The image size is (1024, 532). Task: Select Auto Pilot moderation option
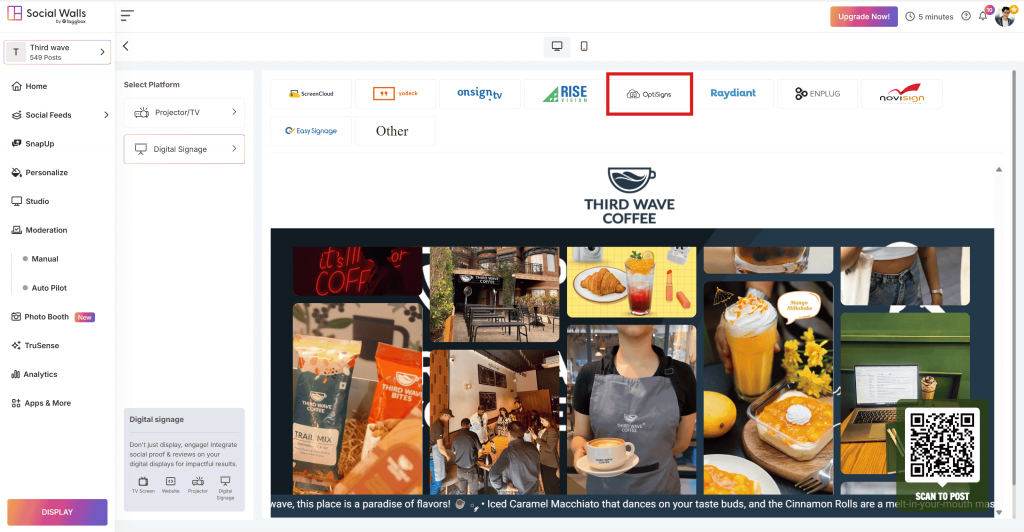tap(44, 288)
